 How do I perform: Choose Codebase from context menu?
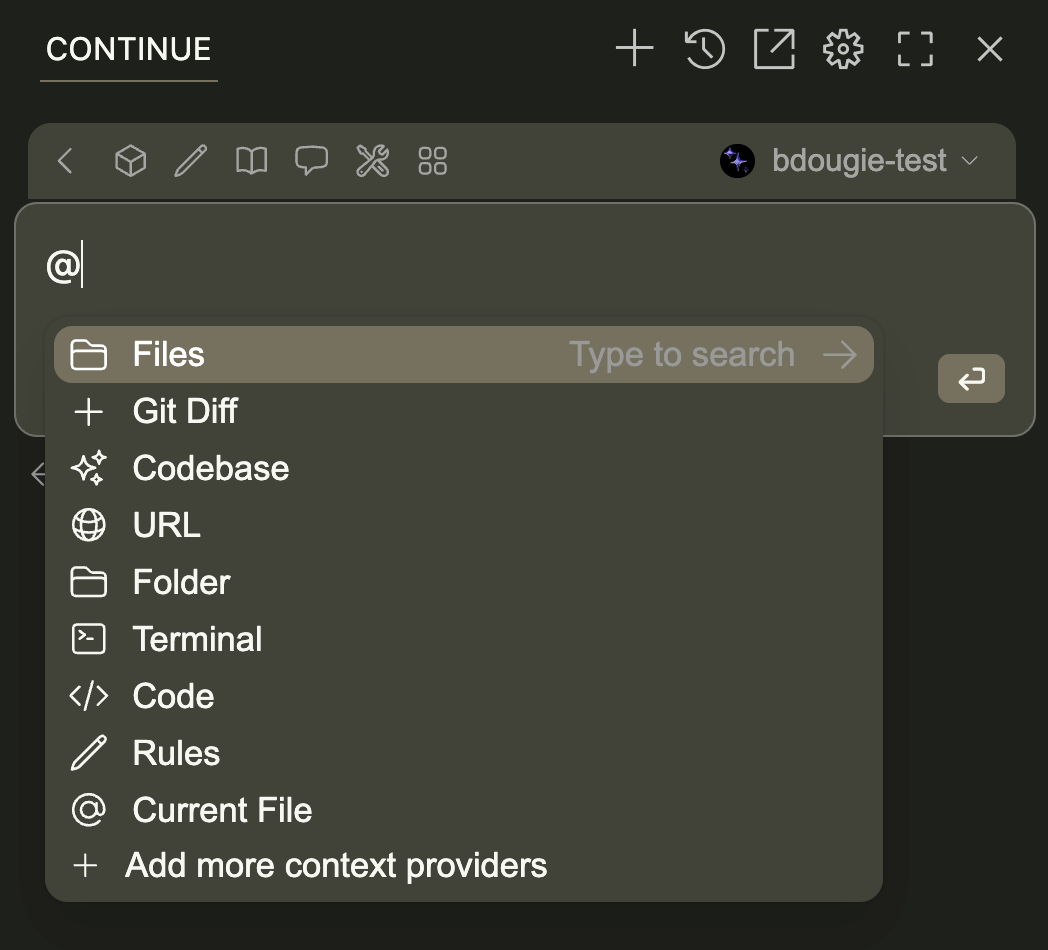point(210,468)
